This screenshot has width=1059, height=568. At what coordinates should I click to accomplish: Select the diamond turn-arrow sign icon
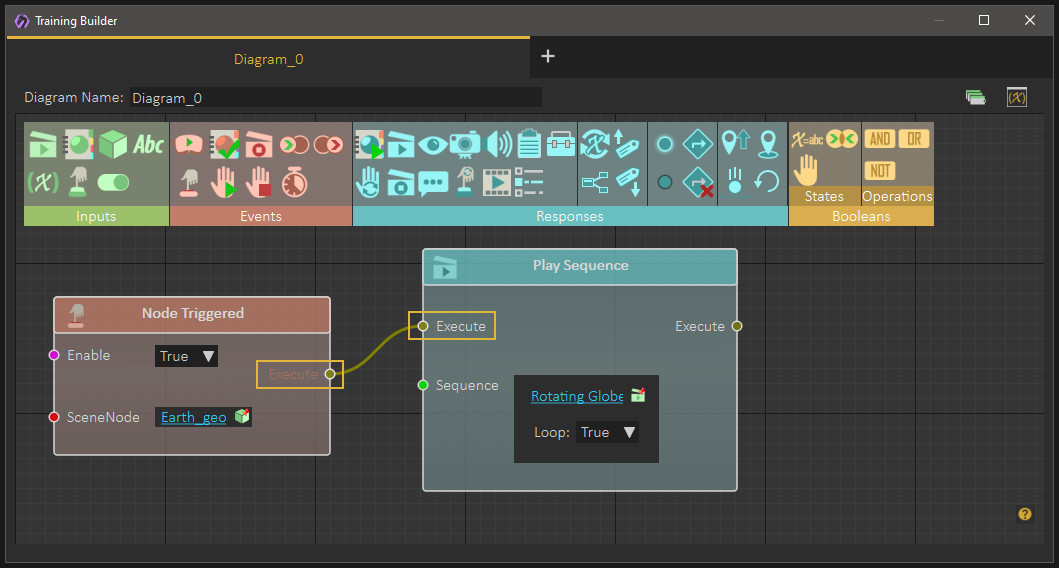(x=698, y=144)
